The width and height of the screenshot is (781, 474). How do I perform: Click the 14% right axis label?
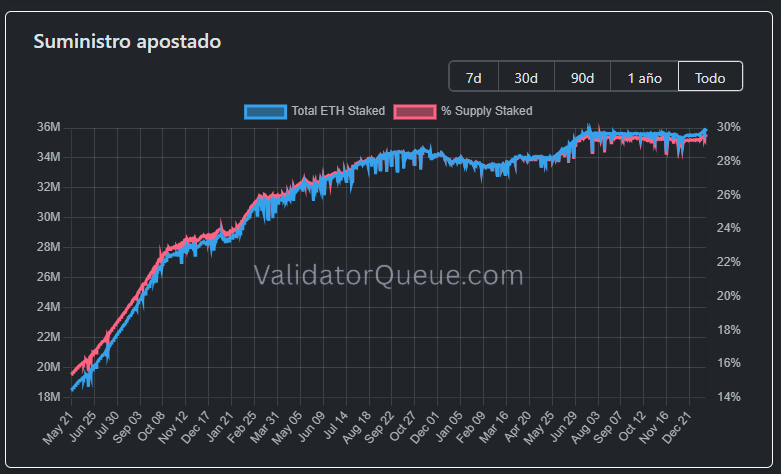[x=728, y=397]
